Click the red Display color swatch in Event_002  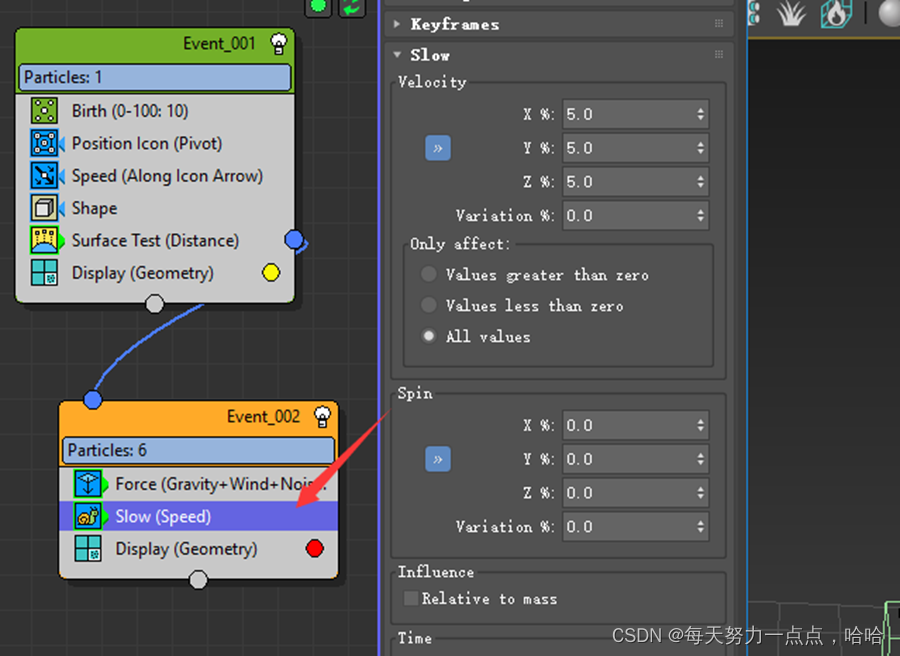click(x=316, y=548)
